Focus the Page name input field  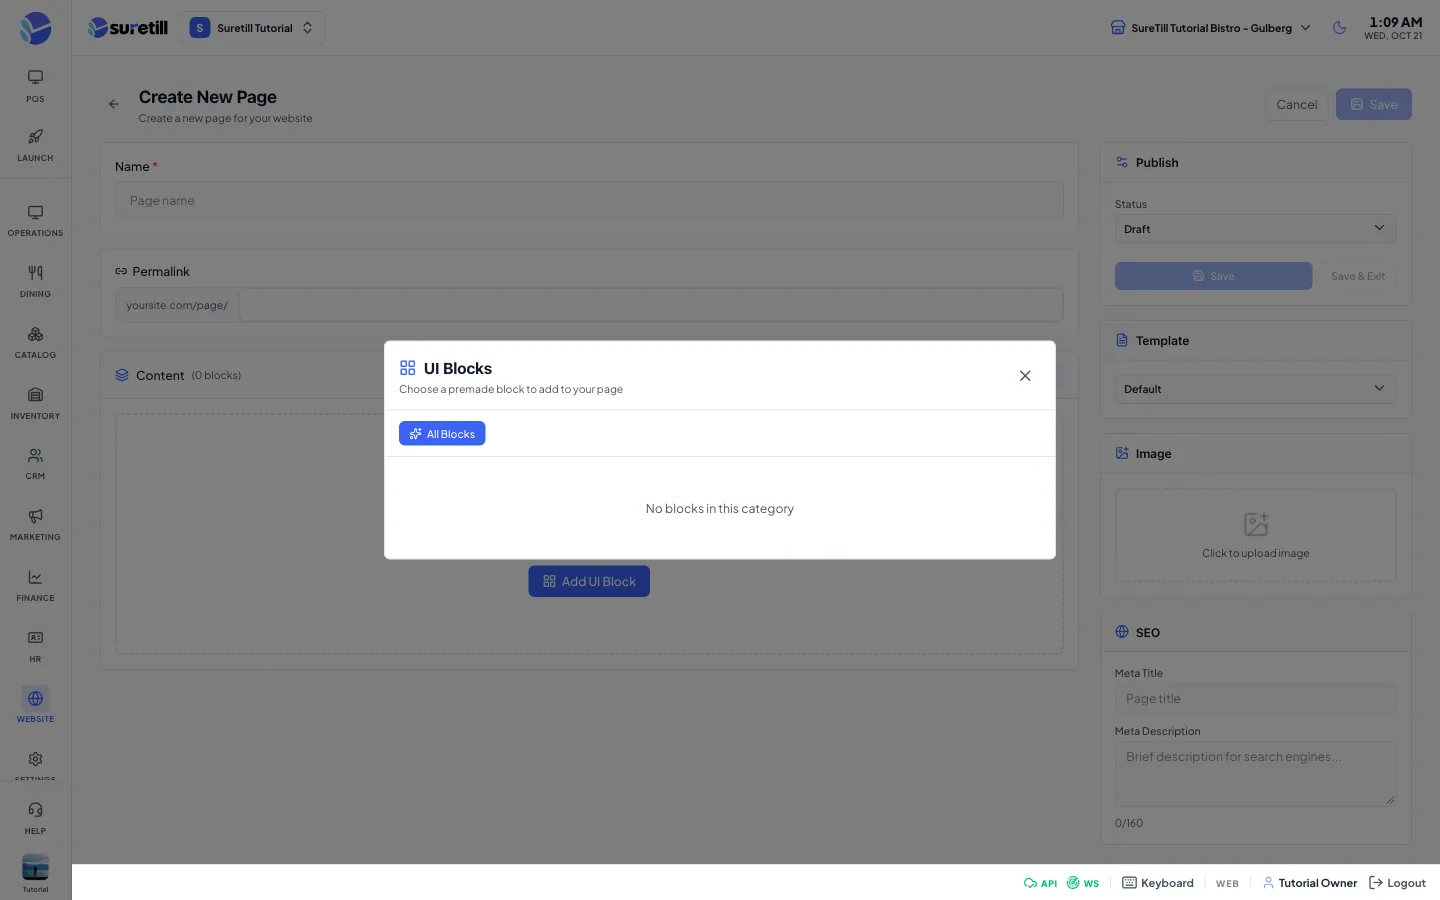589,200
